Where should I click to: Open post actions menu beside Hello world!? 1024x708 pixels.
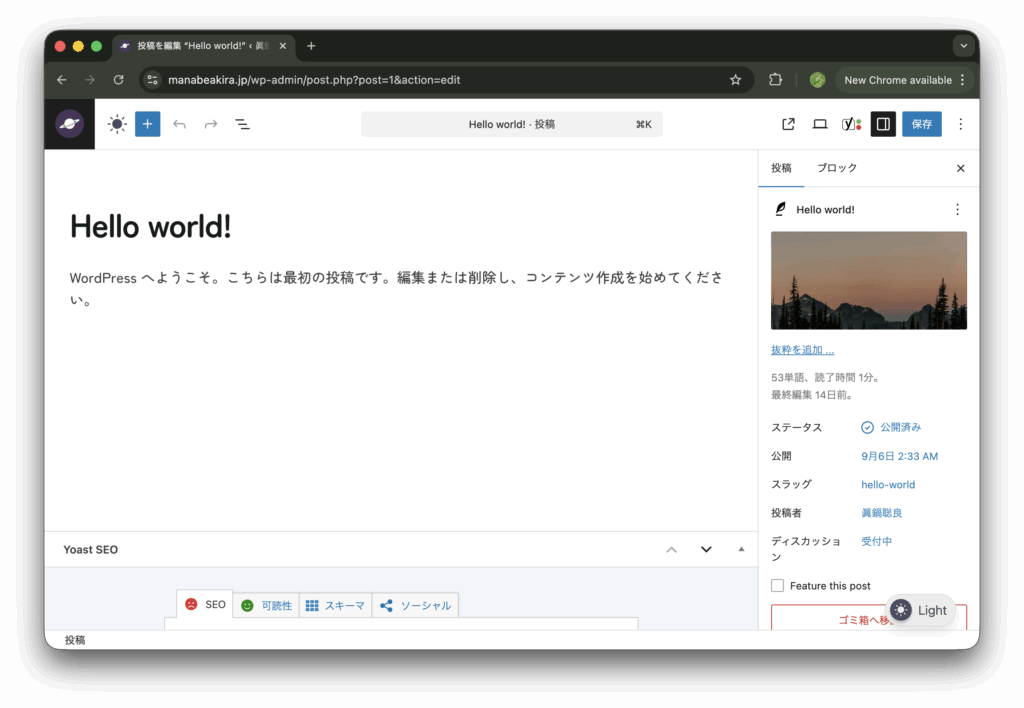957,210
